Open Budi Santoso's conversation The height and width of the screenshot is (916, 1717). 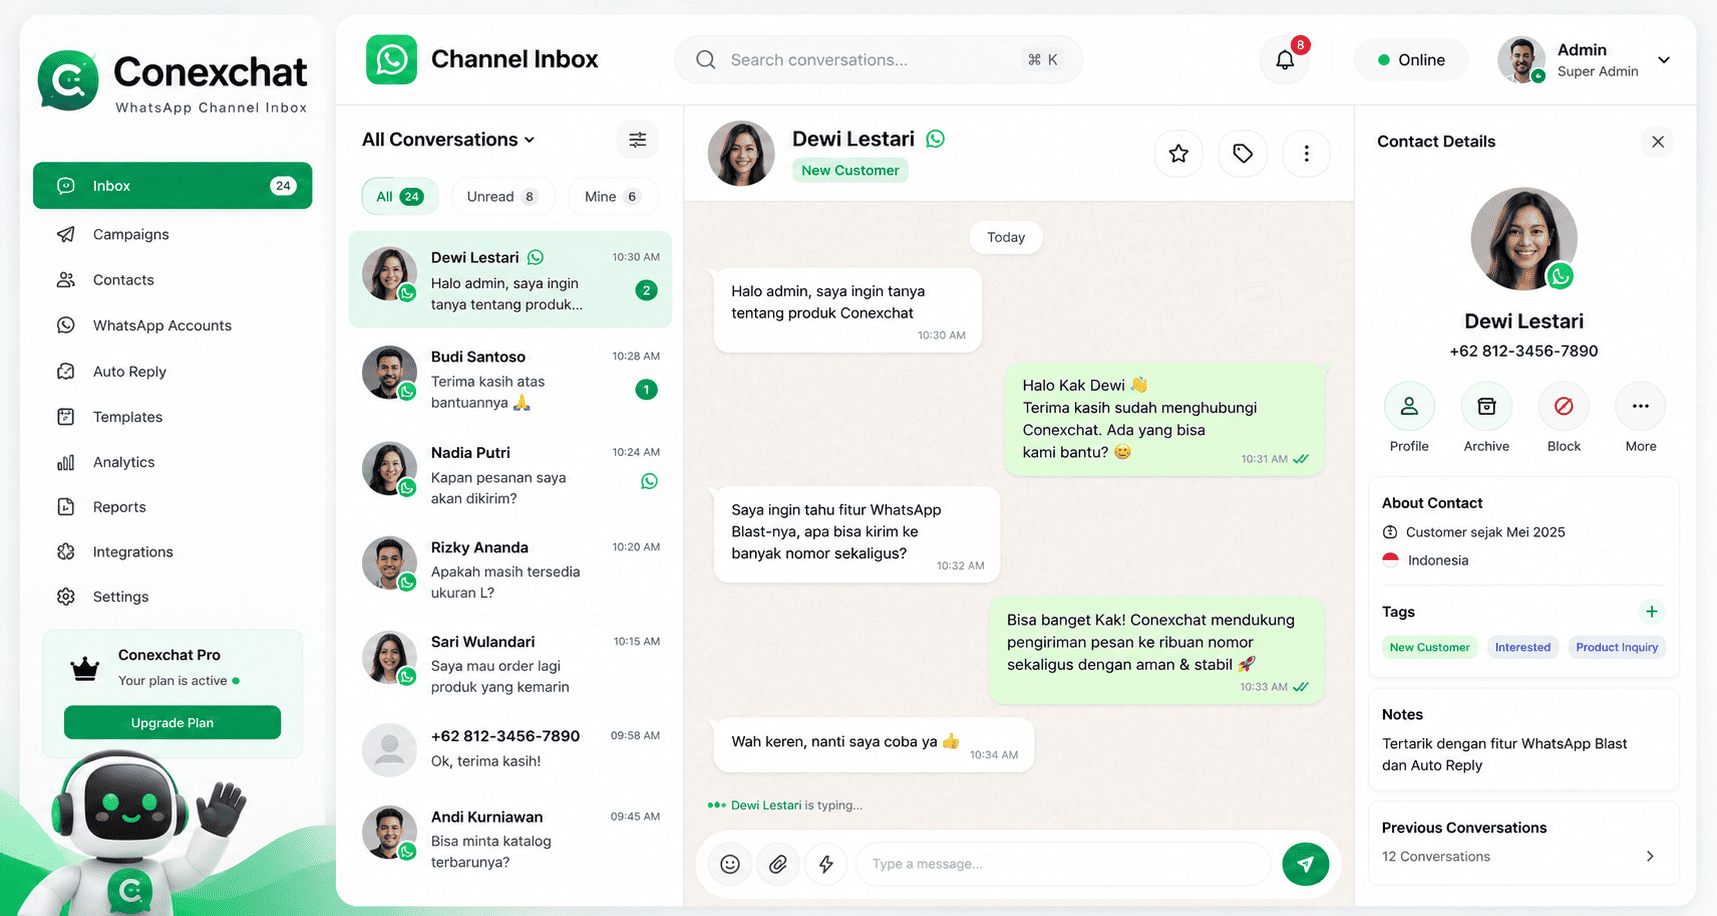coord(510,379)
